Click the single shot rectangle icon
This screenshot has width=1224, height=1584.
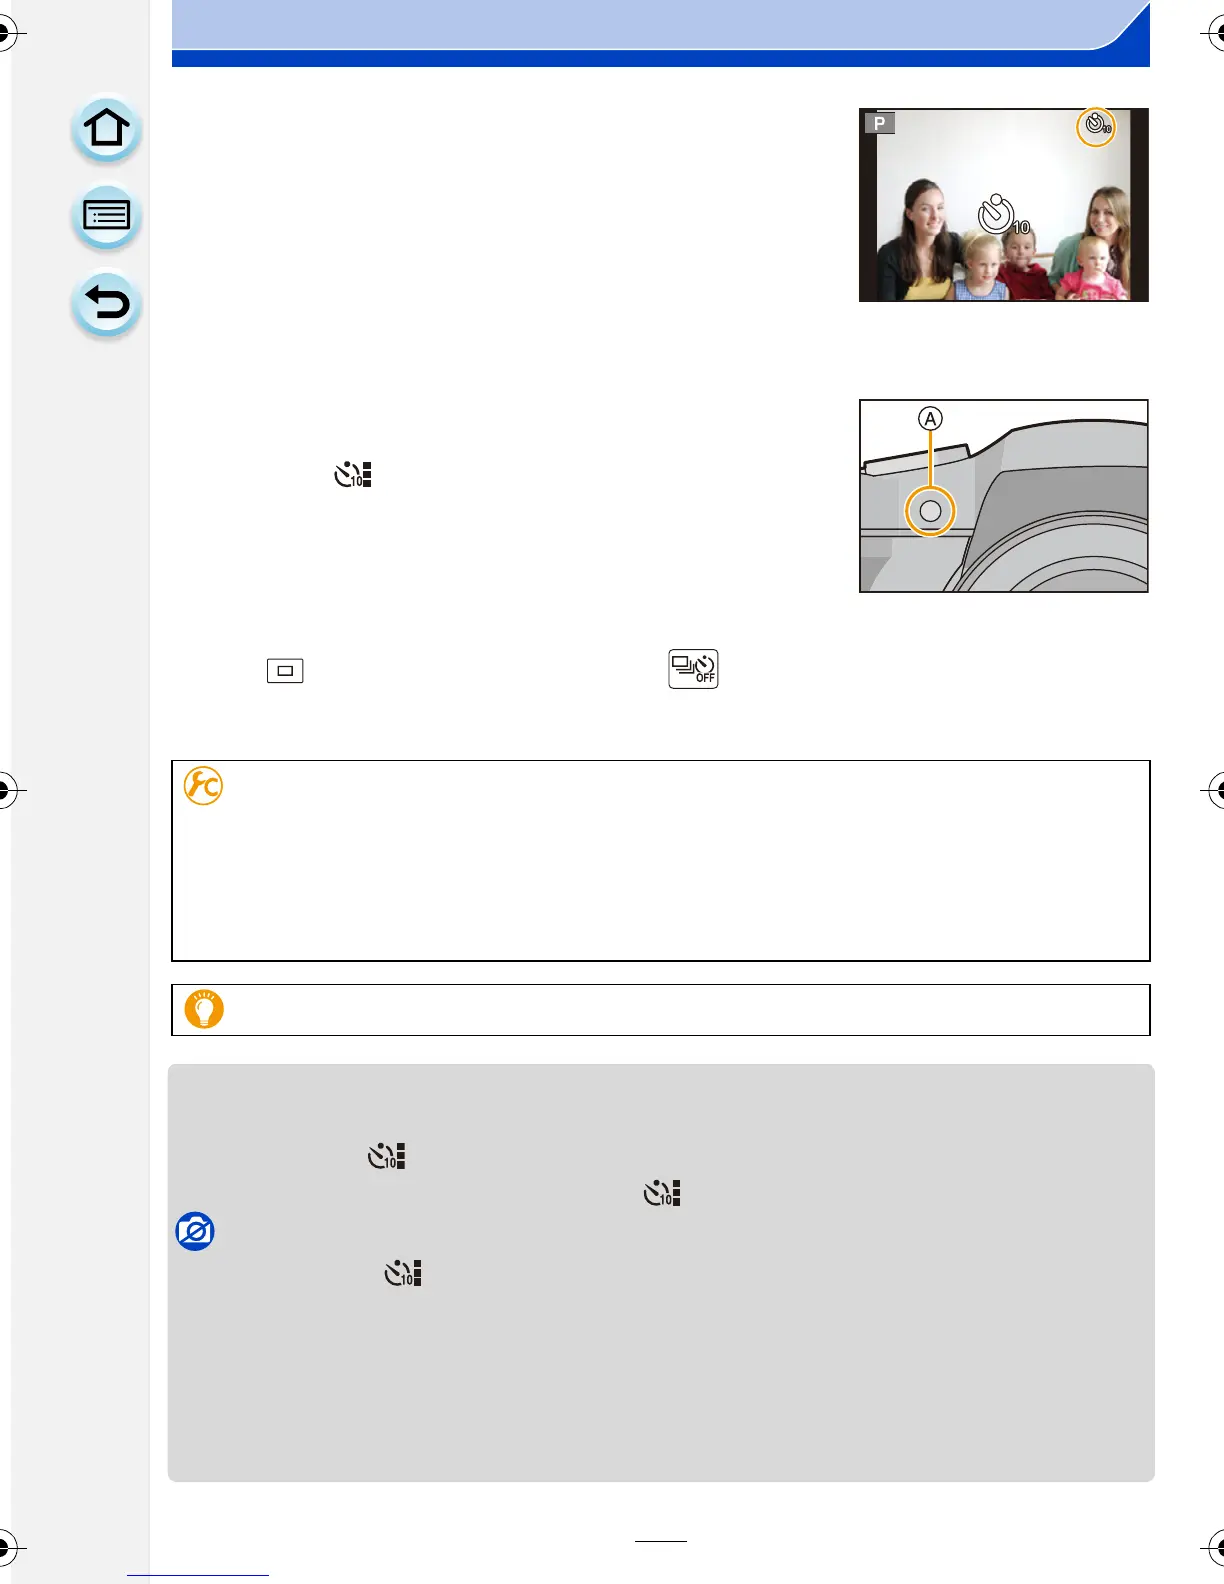[x=285, y=670]
